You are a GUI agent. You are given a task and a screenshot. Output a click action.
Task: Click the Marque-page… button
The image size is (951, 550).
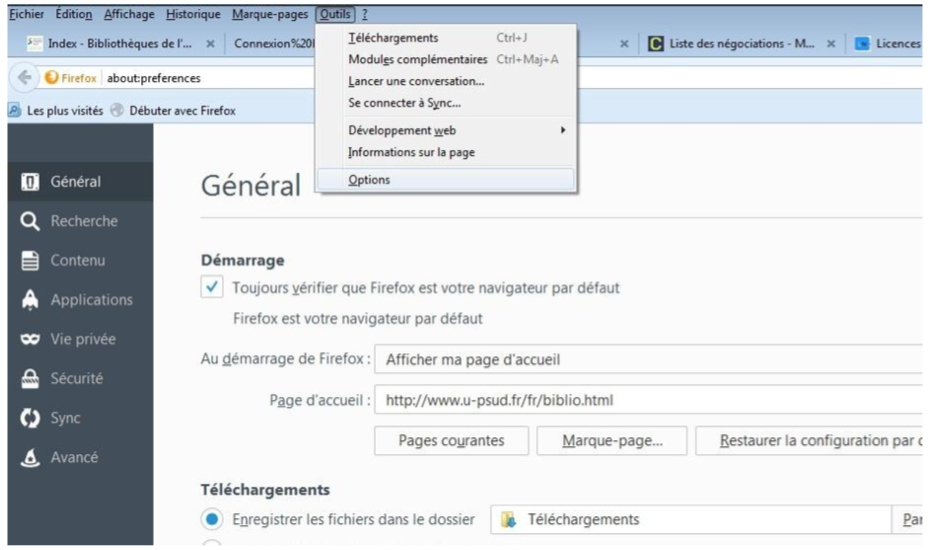pos(612,440)
